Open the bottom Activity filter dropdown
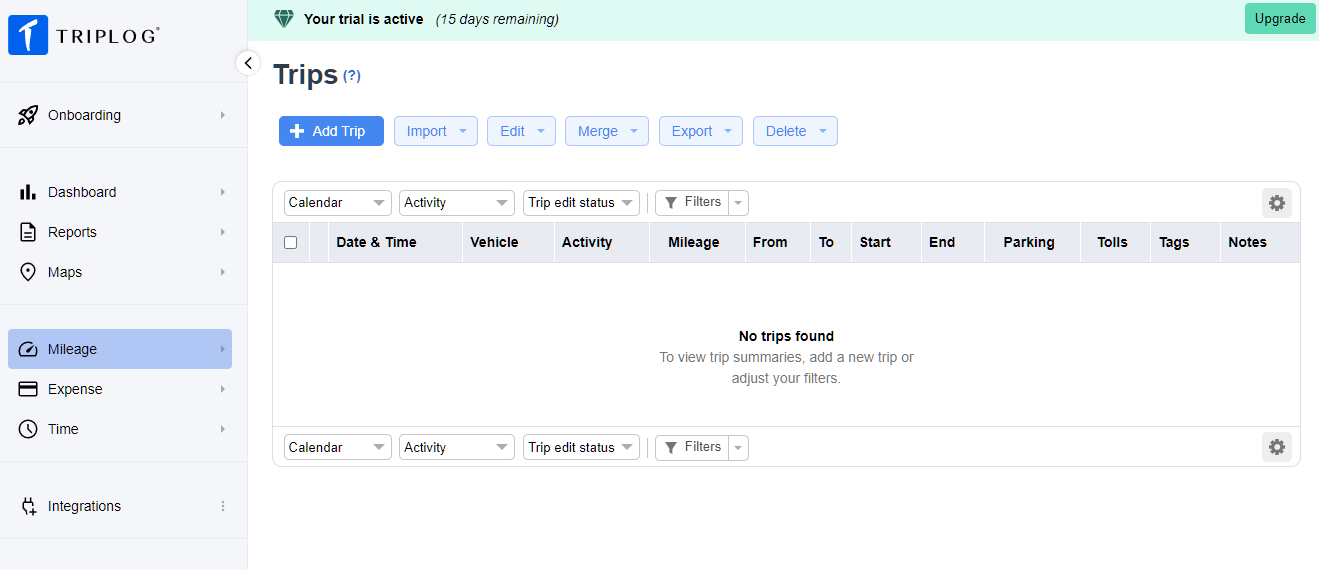Screen dimensions: 1319x570 click(457, 447)
